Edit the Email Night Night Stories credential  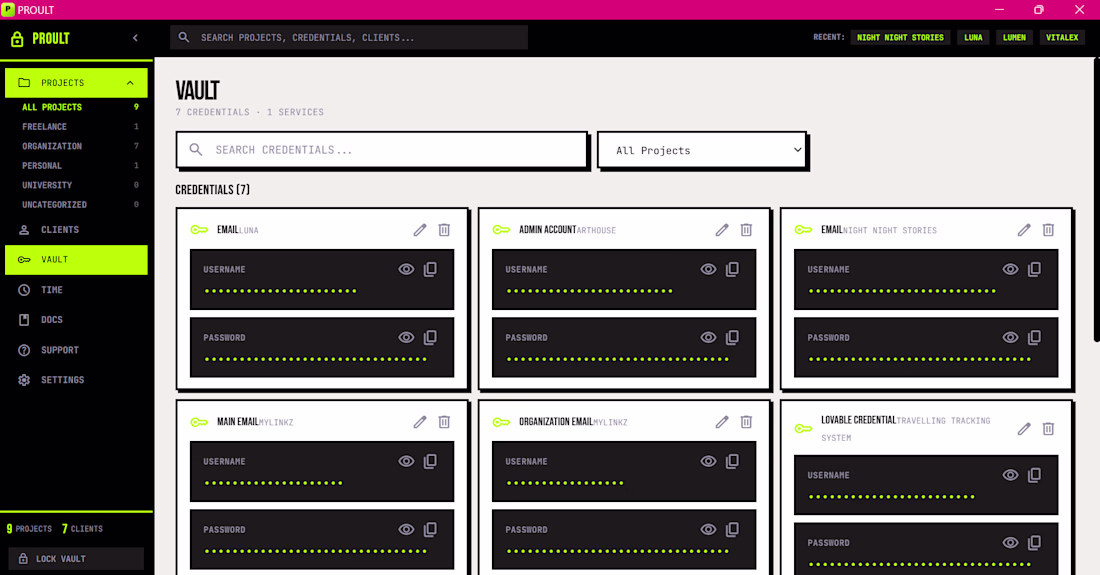pyautogui.click(x=1024, y=230)
